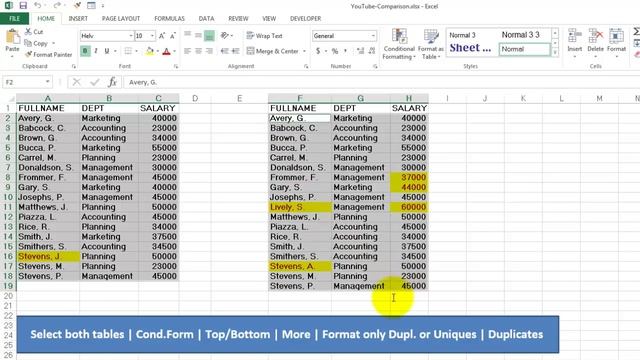Click the Save icon in the quick access toolbar
The image size is (640, 360).
pos(23,6)
